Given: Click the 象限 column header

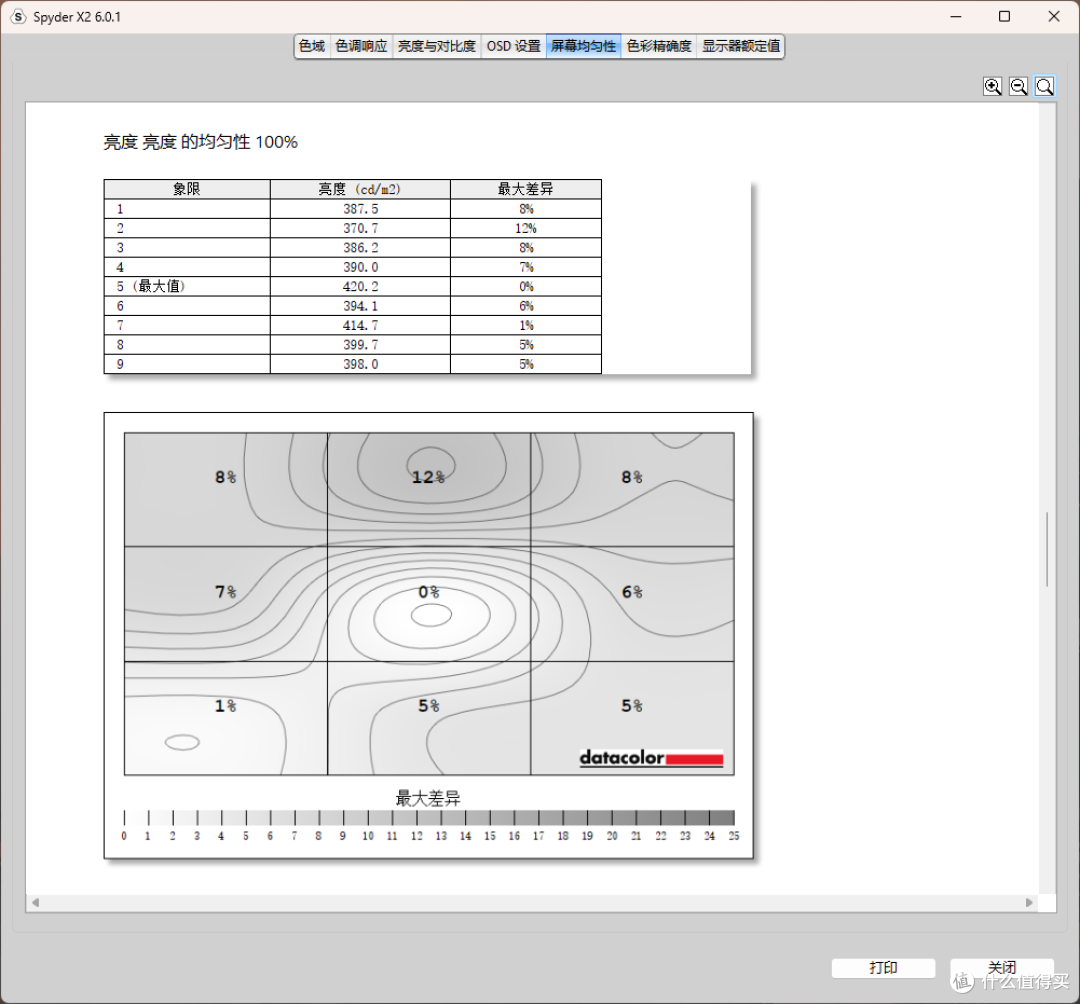Looking at the screenshot, I should (187, 189).
